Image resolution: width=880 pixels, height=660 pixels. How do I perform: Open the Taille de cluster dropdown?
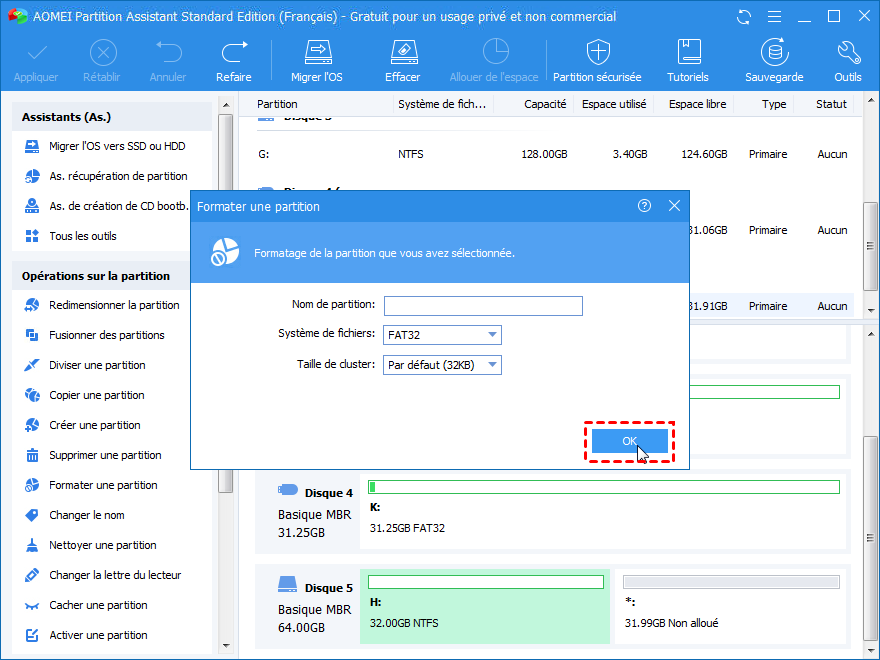pos(442,365)
